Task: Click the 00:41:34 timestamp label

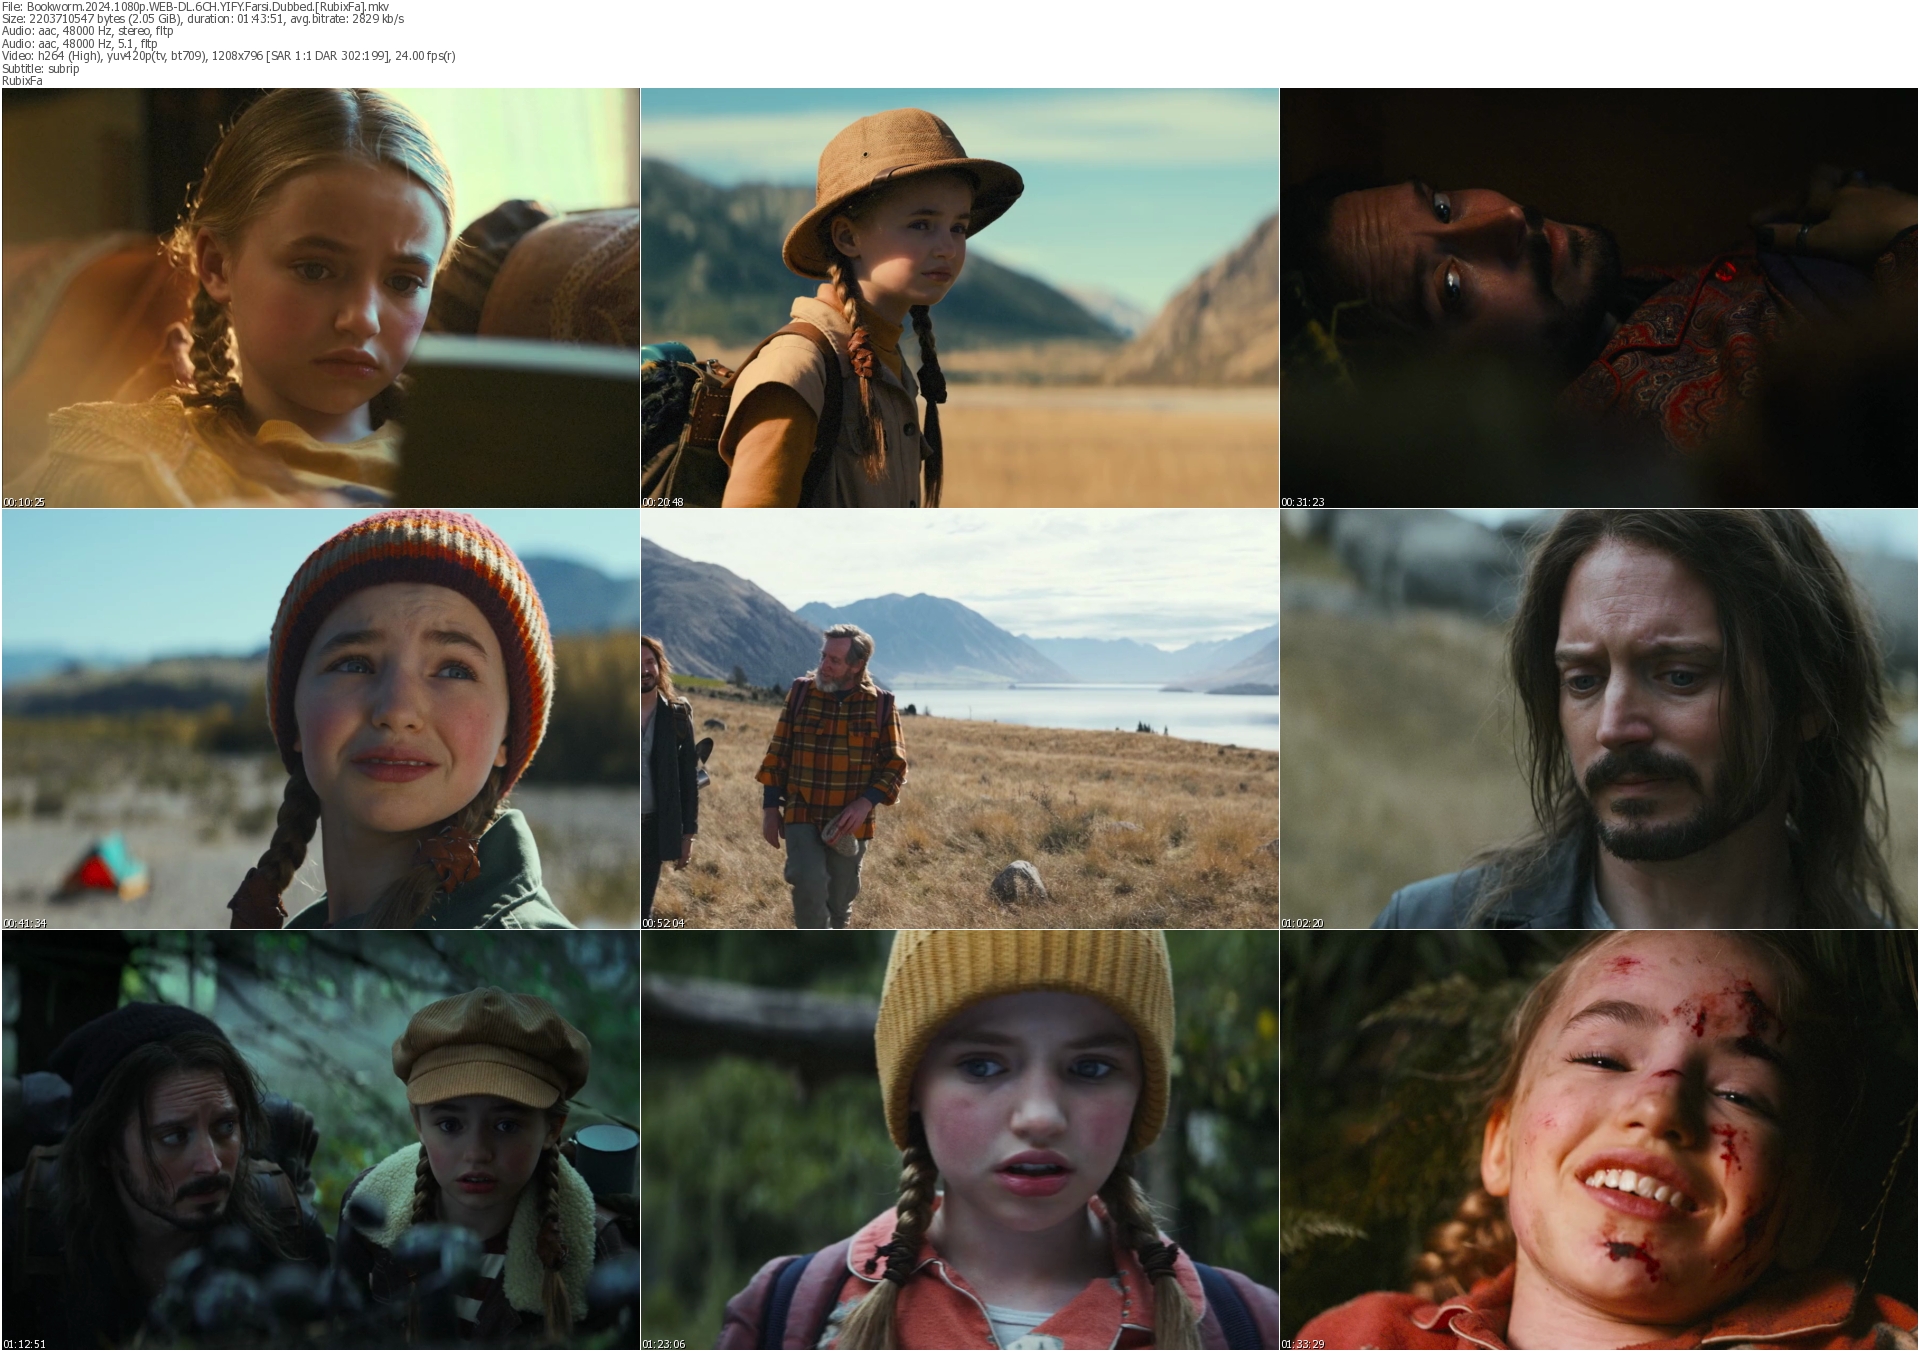Action: [x=24, y=923]
